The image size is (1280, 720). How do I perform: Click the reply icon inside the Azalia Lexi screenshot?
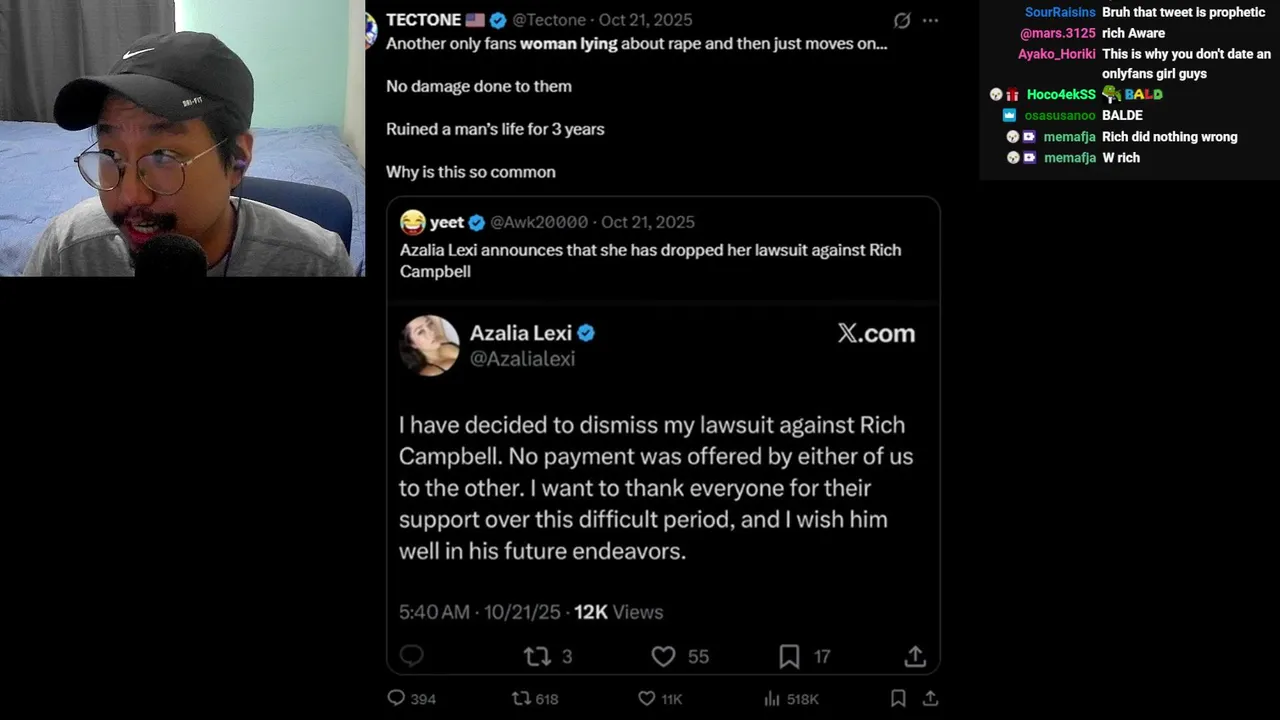pyautogui.click(x=411, y=656)
